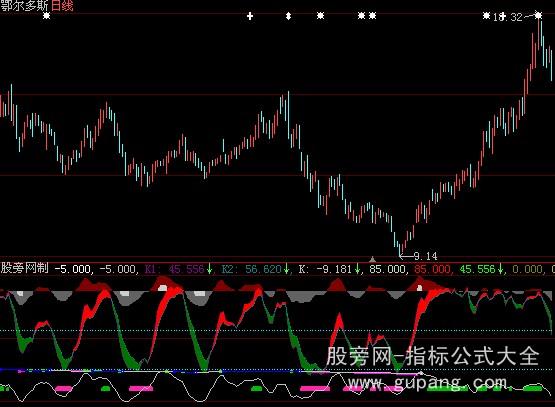Screen dimensions: 555x407
Task: Click the small gray triangle marker near 9.14 low
Action: point(372,259)
